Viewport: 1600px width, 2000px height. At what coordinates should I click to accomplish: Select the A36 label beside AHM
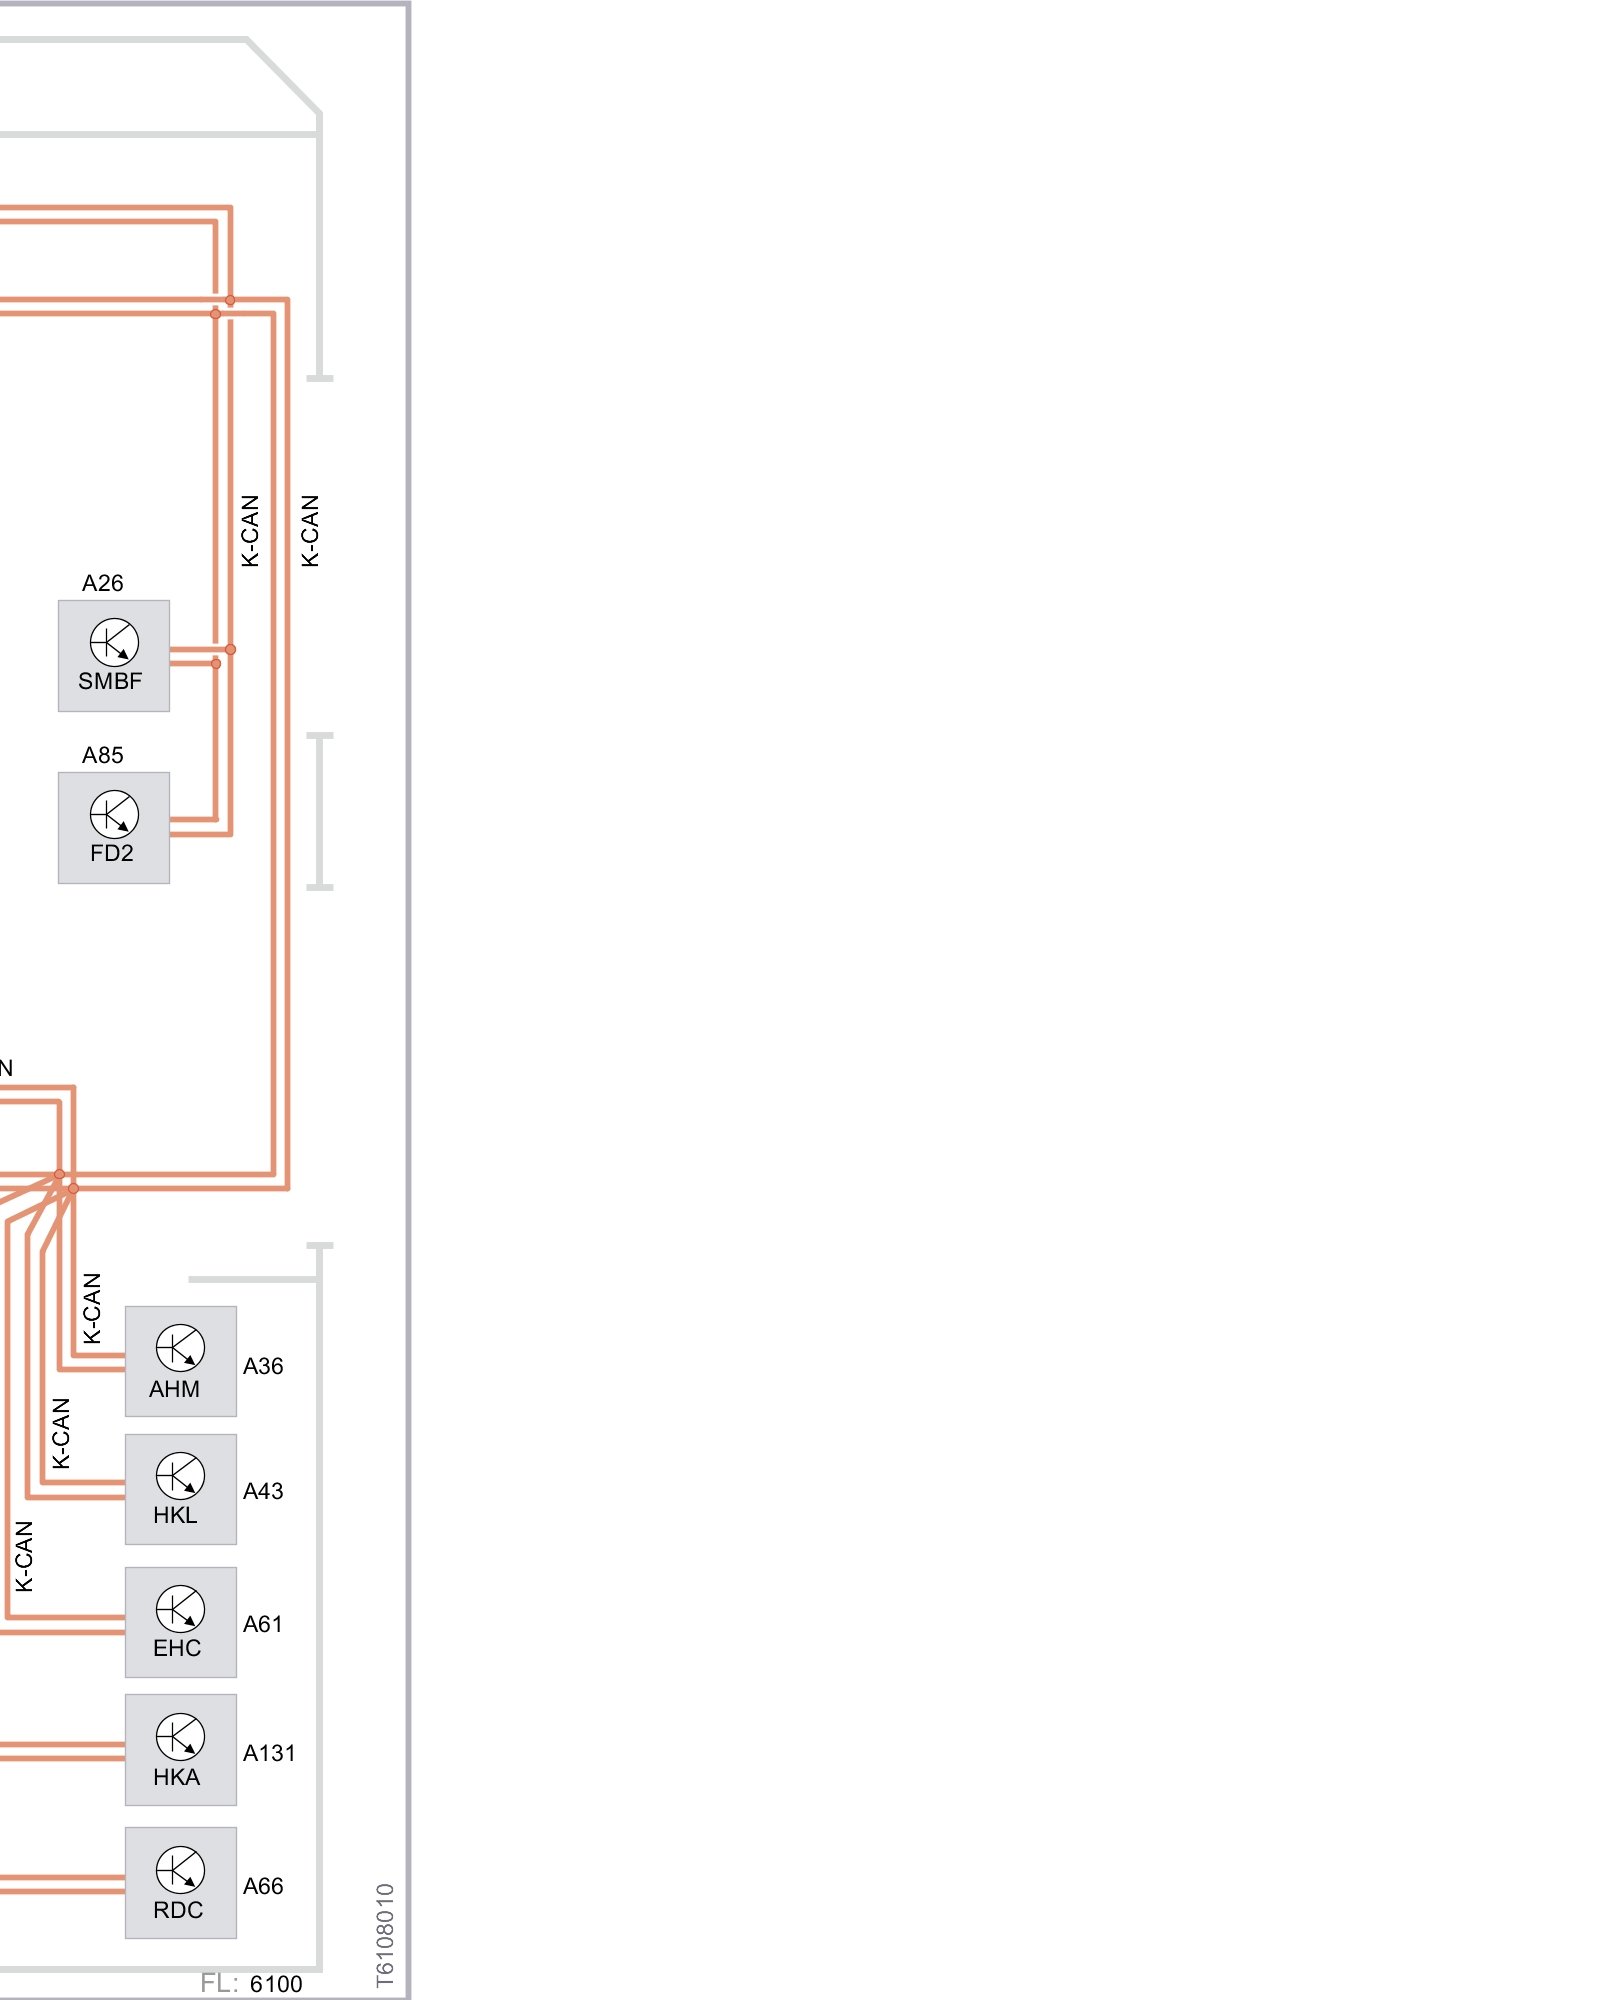263,1366
